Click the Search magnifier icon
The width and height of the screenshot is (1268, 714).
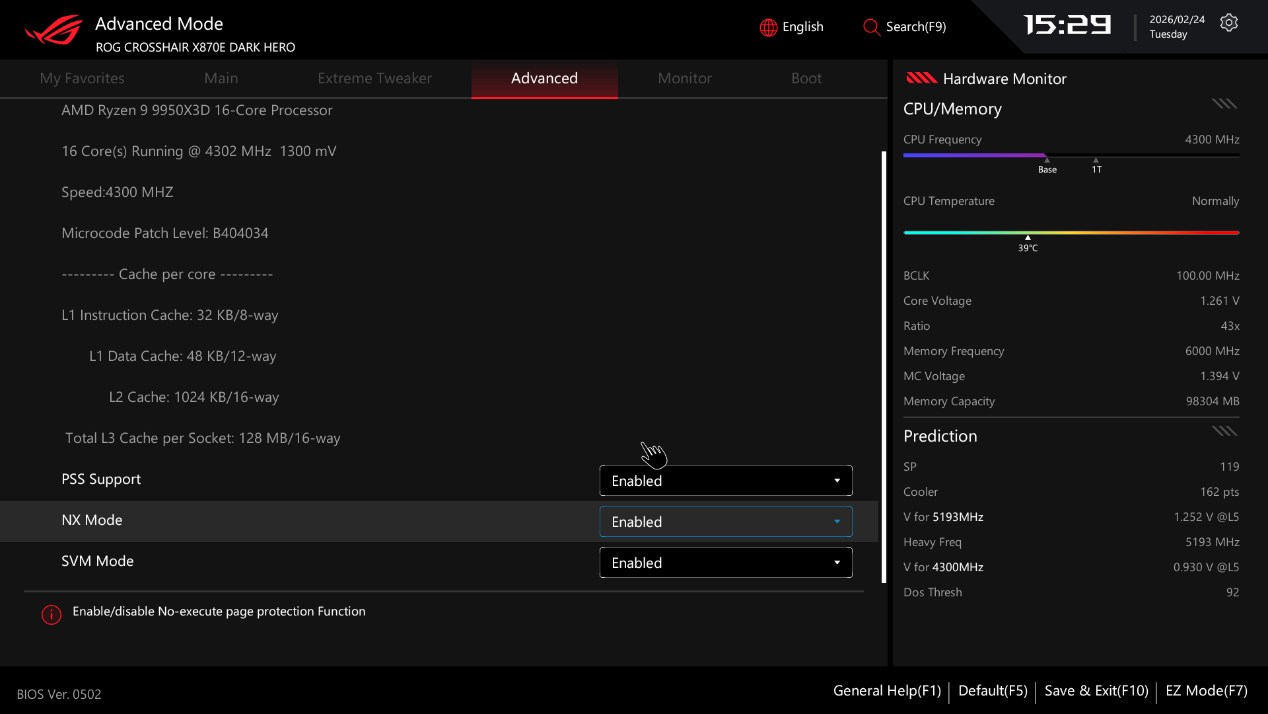click(x=871, y=27)
